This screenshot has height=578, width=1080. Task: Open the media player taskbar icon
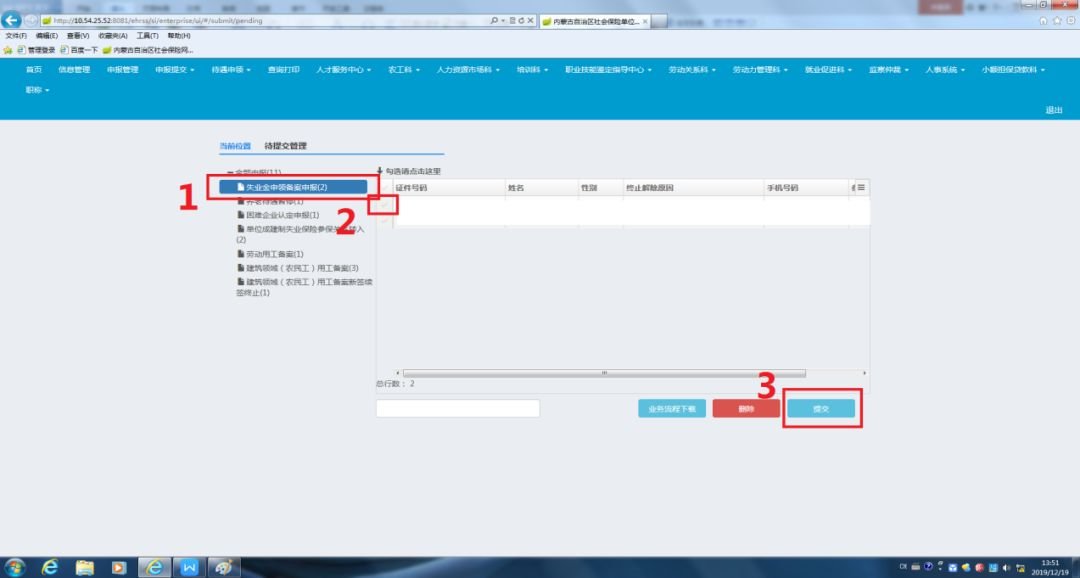coord(119,567)
